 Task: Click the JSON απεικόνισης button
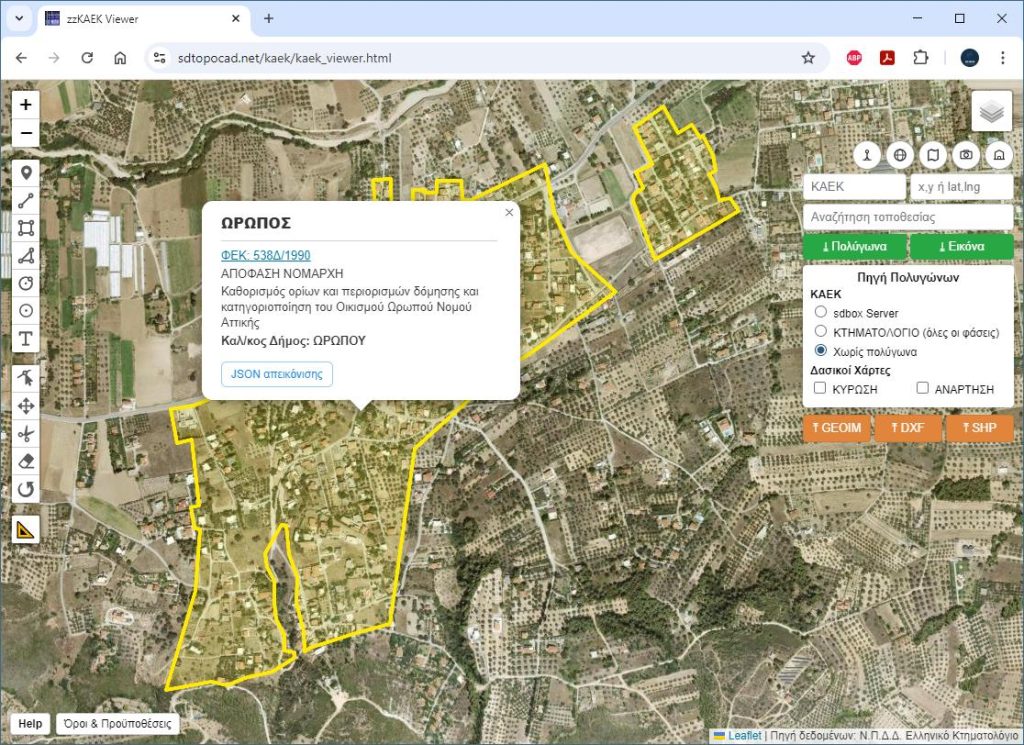(277, 374)
